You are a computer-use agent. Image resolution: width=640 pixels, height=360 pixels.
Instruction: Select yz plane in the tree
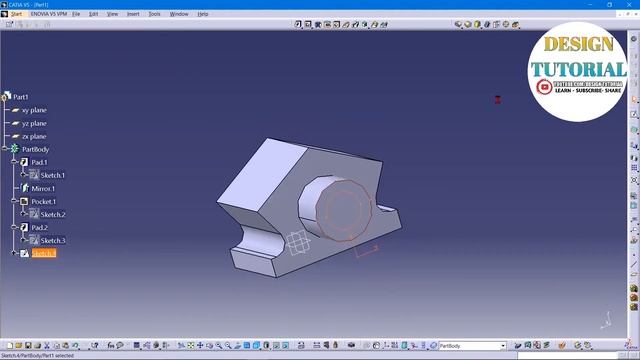tap(34, 123)
